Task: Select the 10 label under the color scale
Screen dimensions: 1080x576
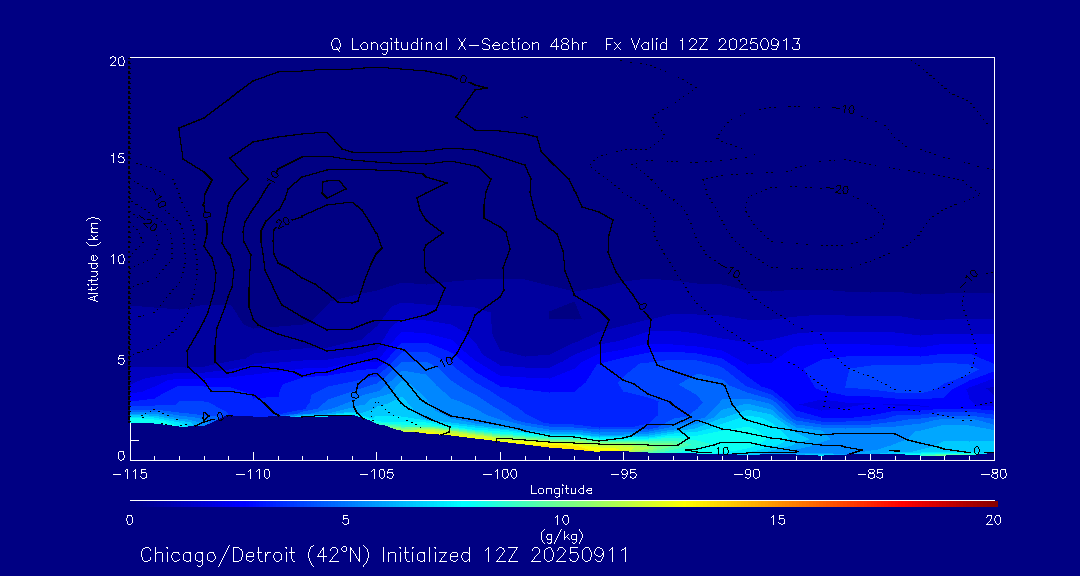Action: [561, 521]
